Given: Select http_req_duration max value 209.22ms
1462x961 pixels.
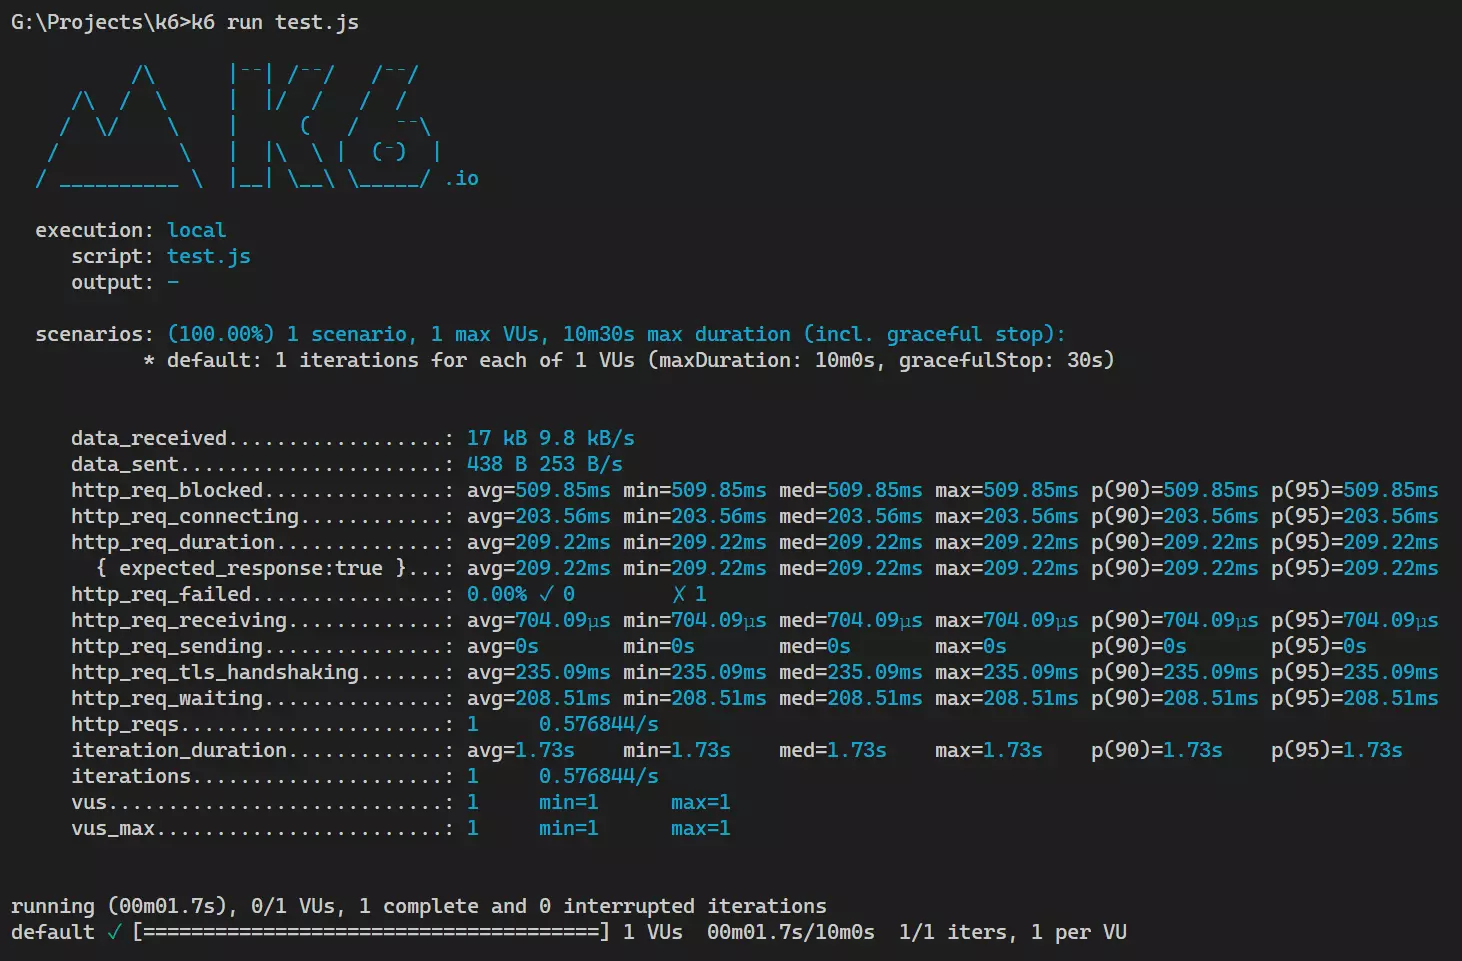Looking at the screenshot, I should 1031,542.
